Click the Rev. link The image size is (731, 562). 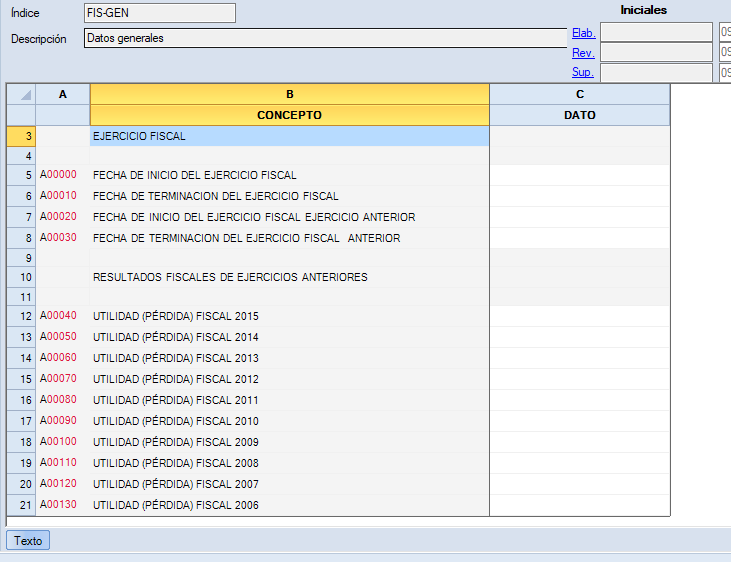tap(583, 53)
